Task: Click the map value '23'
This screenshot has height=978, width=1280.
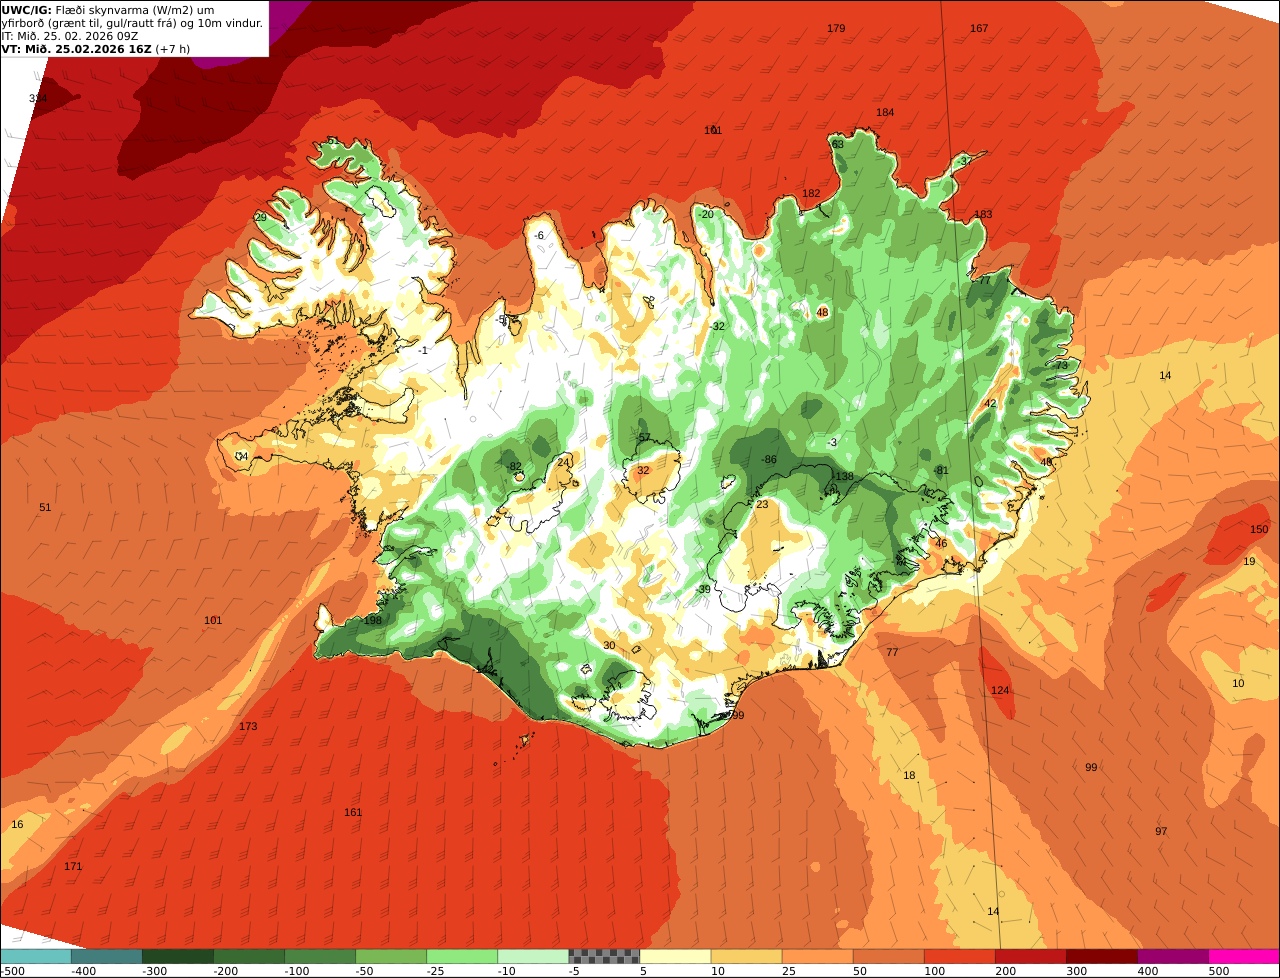Action: (762, 505)
